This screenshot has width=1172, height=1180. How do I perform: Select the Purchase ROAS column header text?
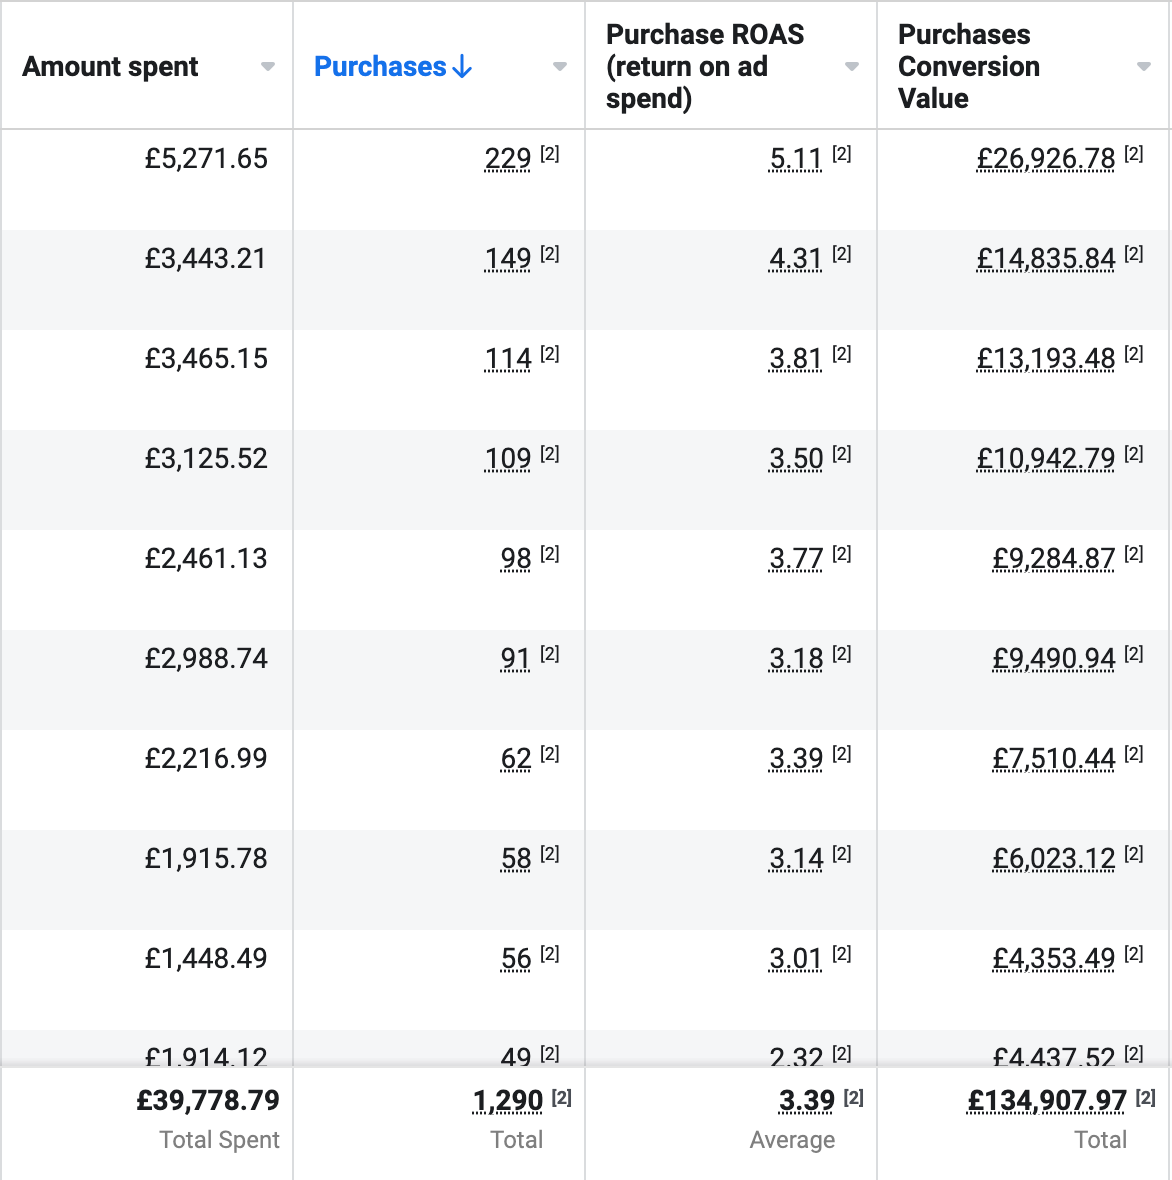[x=704, y=66]
